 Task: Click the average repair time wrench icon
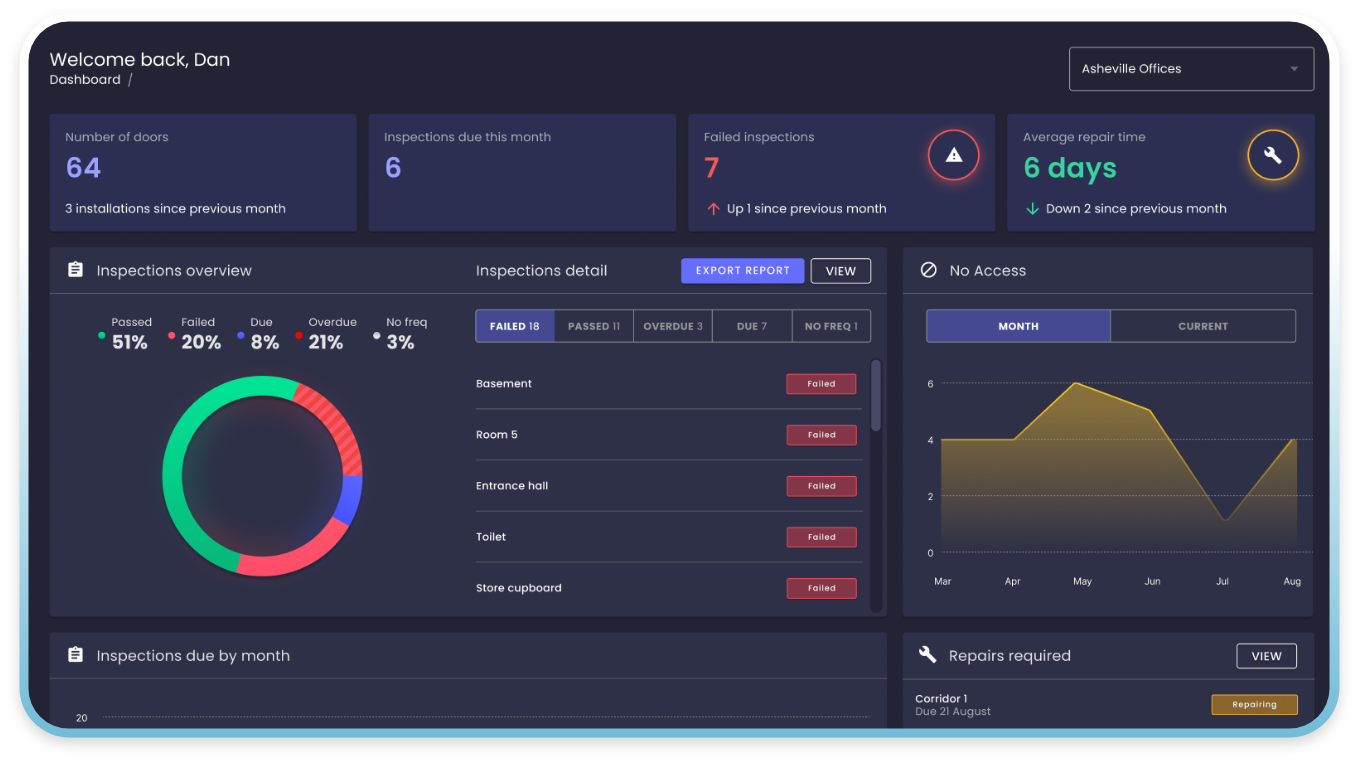pos(1272,155)
